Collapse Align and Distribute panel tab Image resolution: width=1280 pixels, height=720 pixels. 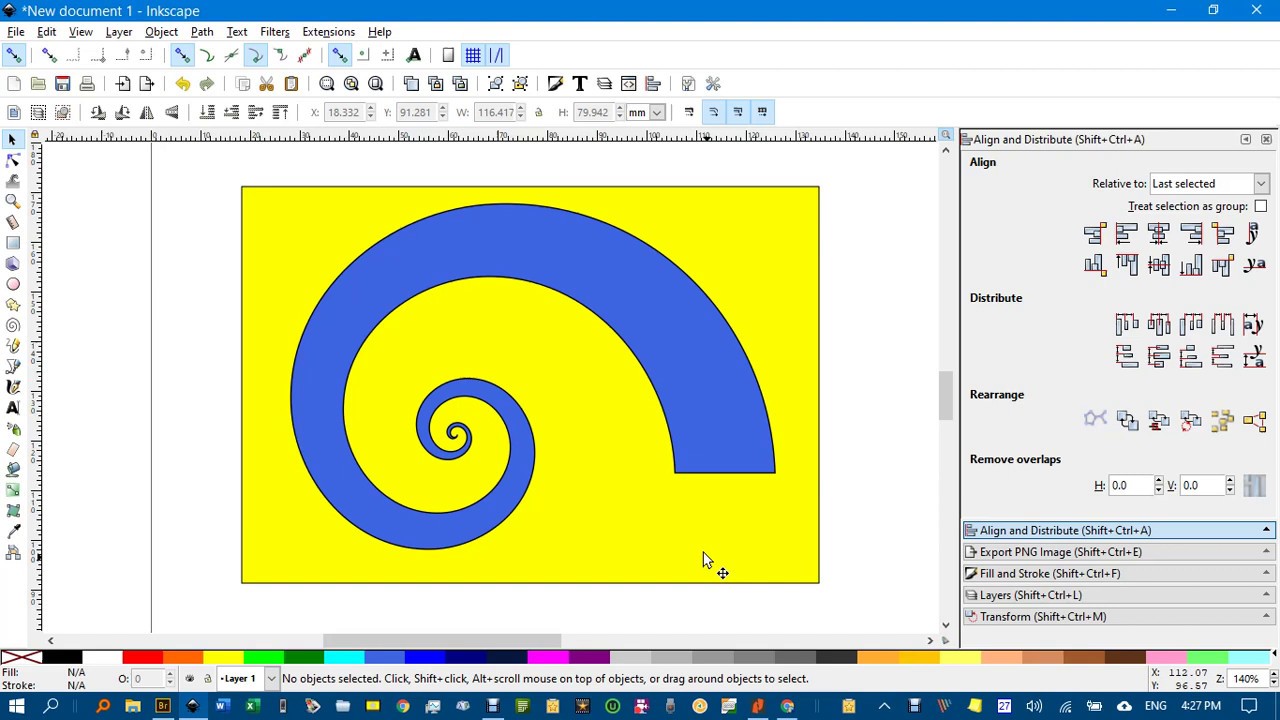[x=1121, y=531]
